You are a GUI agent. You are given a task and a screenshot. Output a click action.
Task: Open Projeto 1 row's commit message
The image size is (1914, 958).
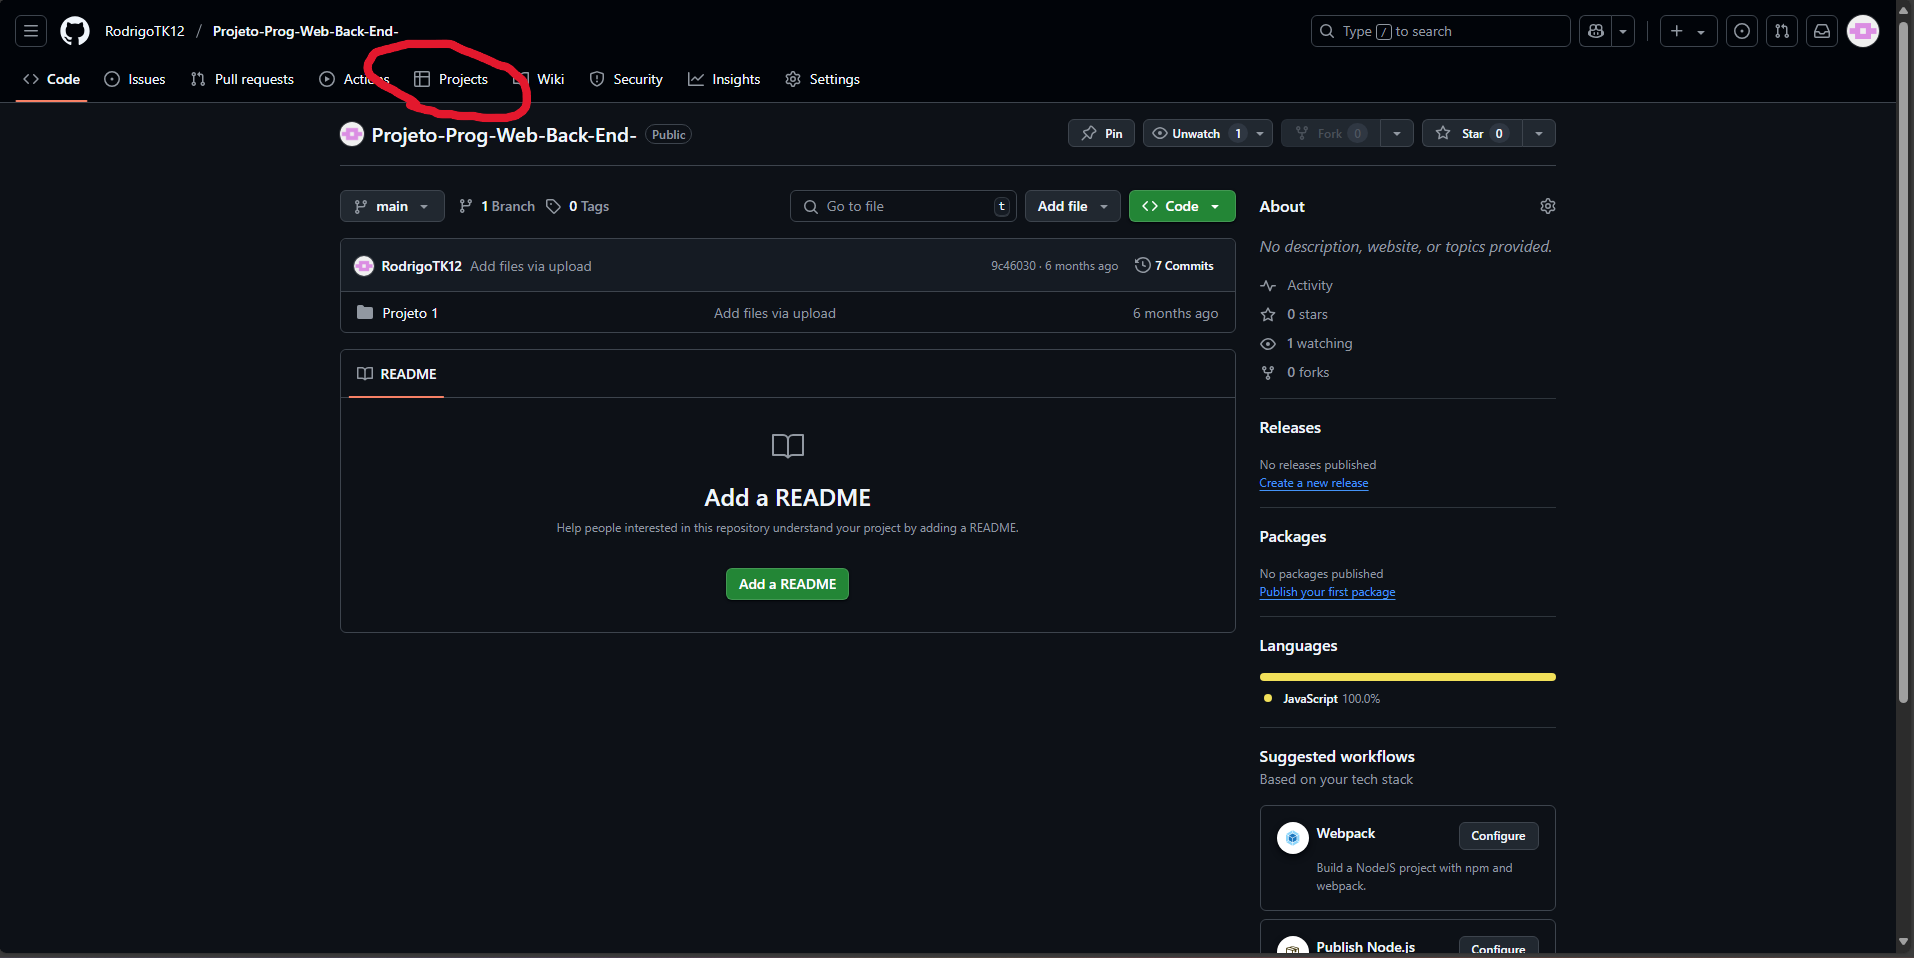pyautogui.click(x=775, y=313)
